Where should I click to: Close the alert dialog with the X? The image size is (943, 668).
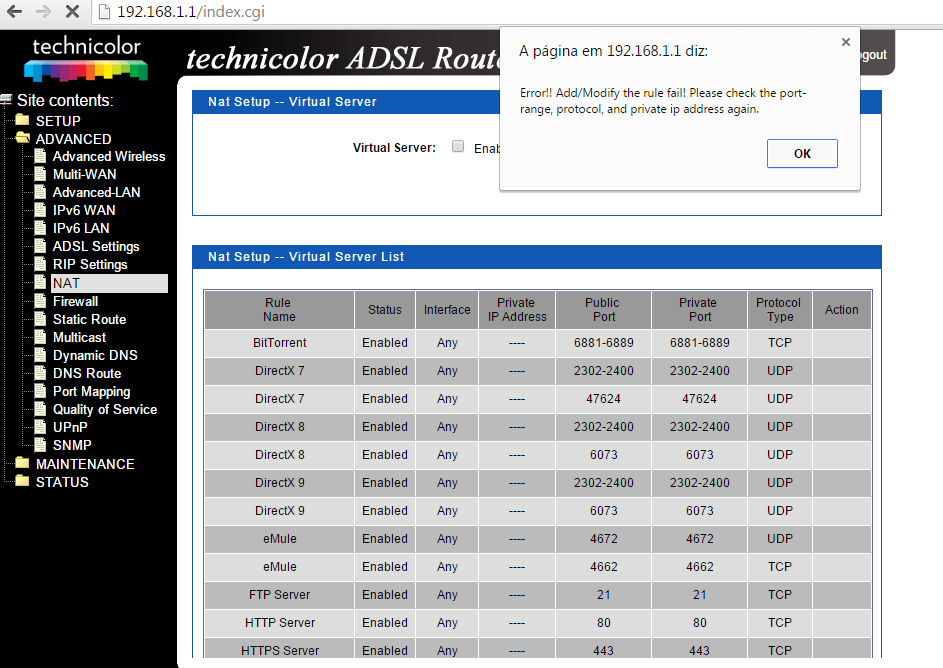click(x=846, y=42)
